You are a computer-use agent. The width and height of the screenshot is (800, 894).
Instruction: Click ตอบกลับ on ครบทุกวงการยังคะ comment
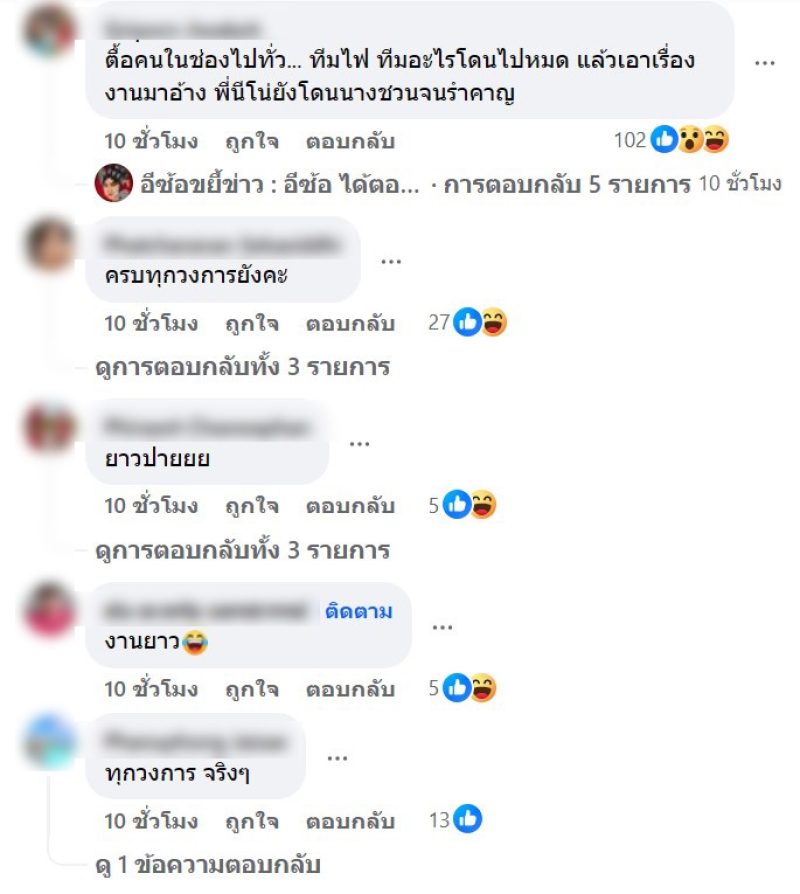[350, 323]
